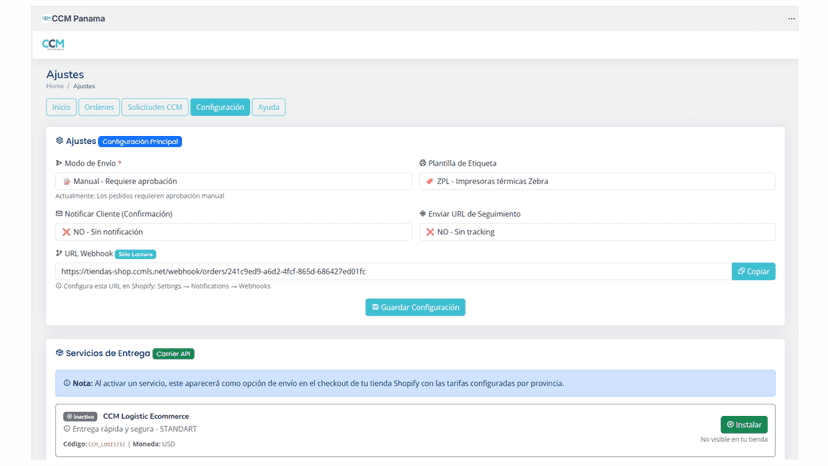
Task: Copy the webhook URL with Copiar
Action: click(753, 271)
